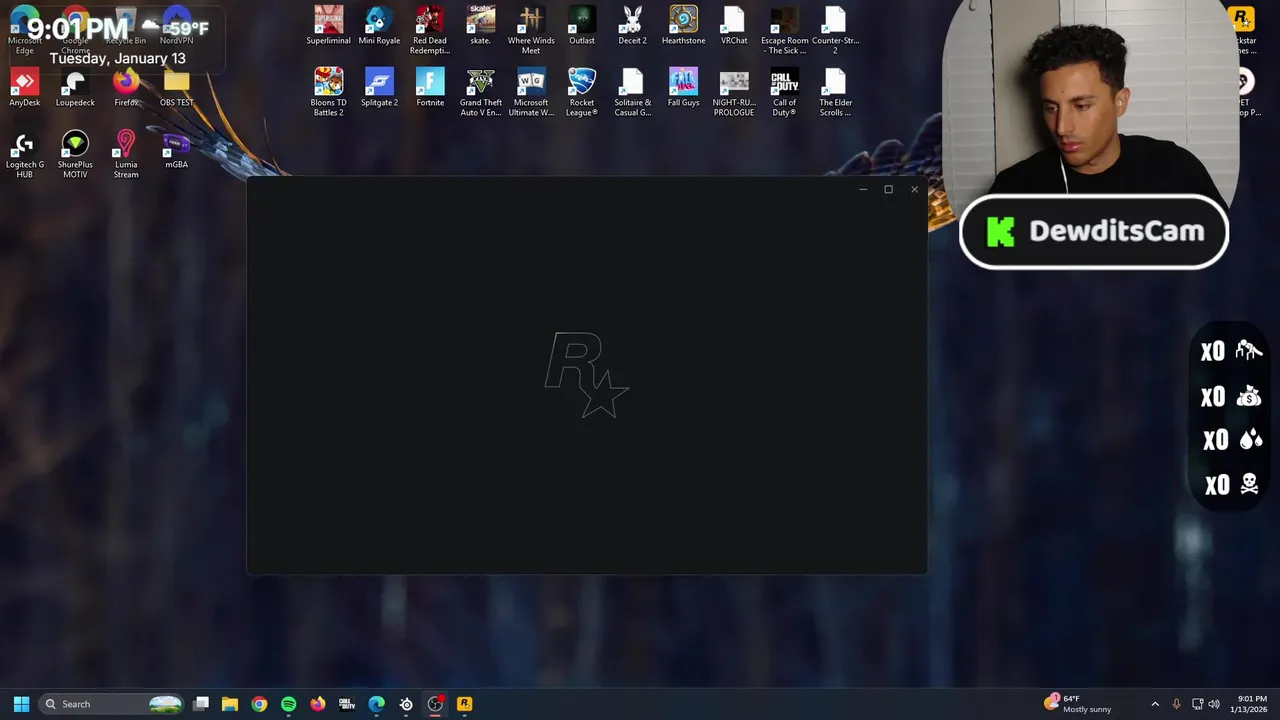
Task: Switch to OBS Studio in the taskbar
Action: (x=435, y=704)
